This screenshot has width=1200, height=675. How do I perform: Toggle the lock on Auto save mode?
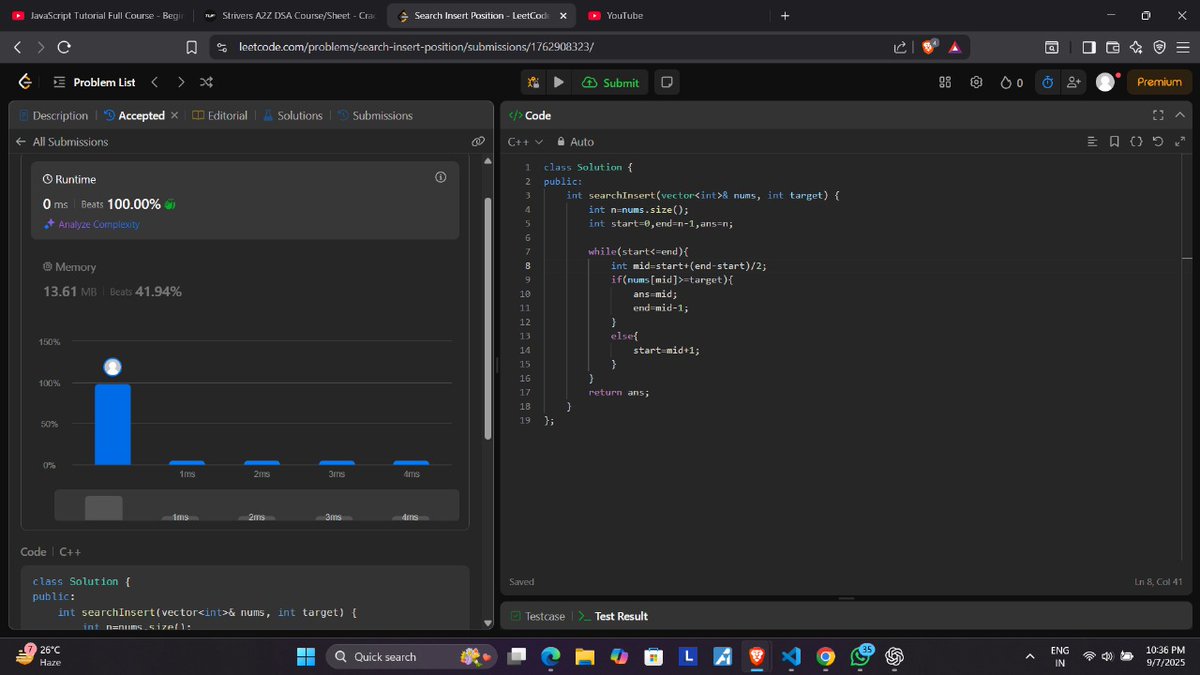560,142
